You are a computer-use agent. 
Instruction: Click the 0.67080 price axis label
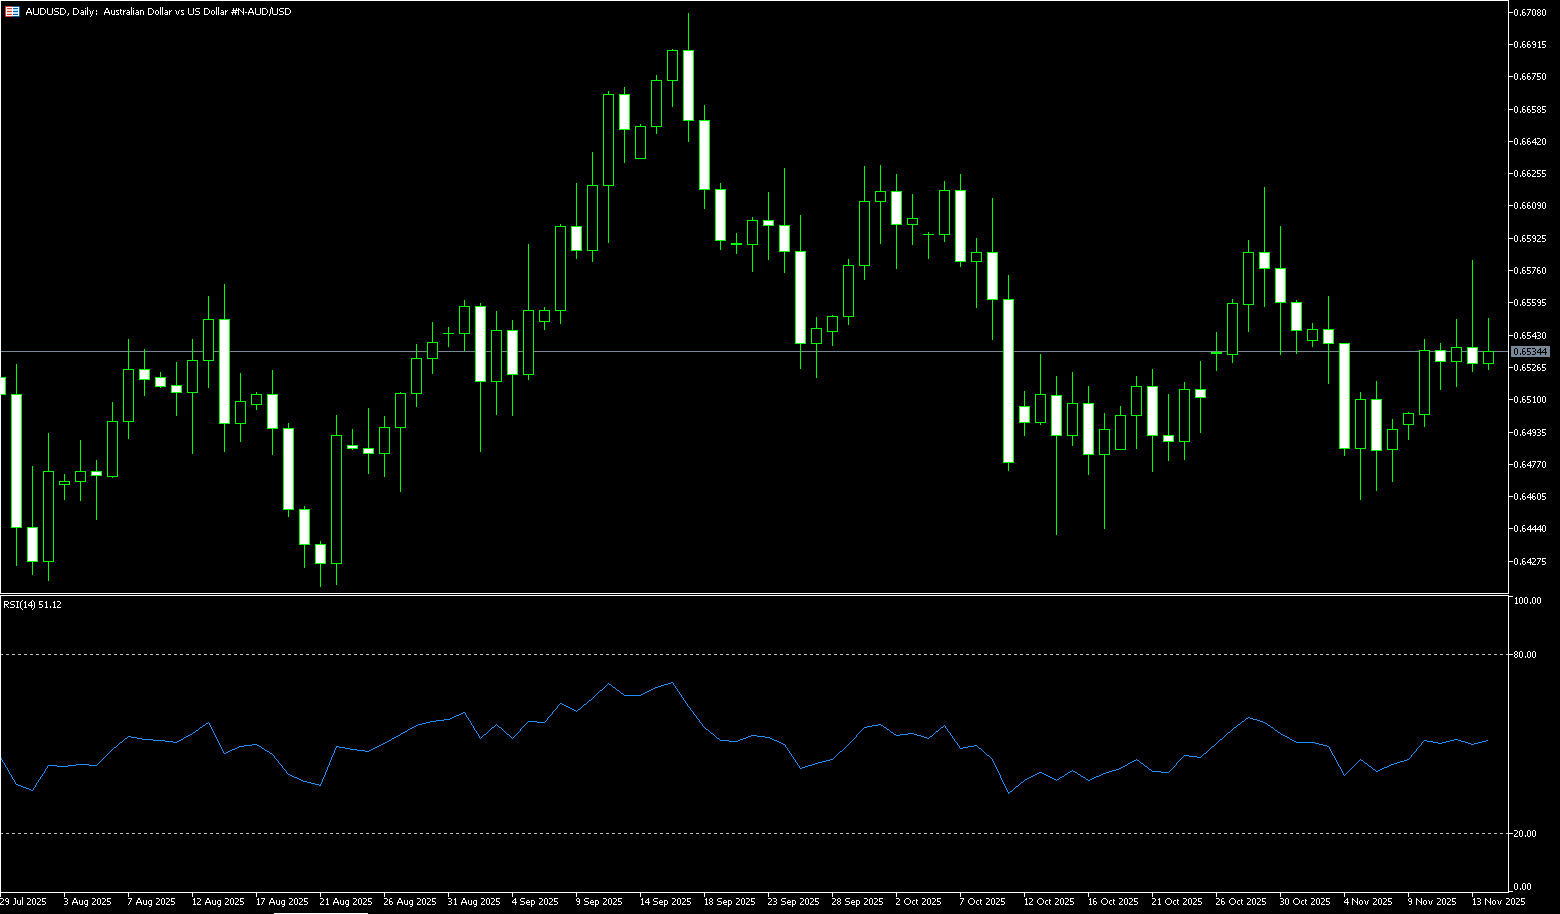tap(1530, 12)
